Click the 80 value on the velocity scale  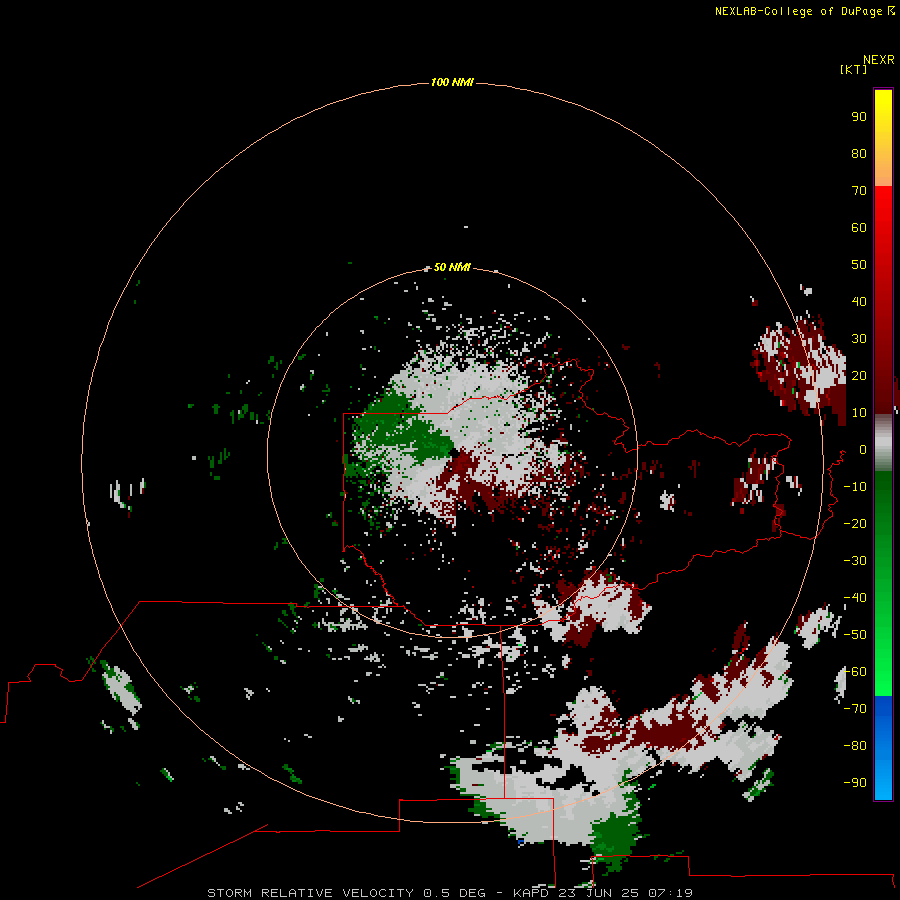(x=859, y=154)
